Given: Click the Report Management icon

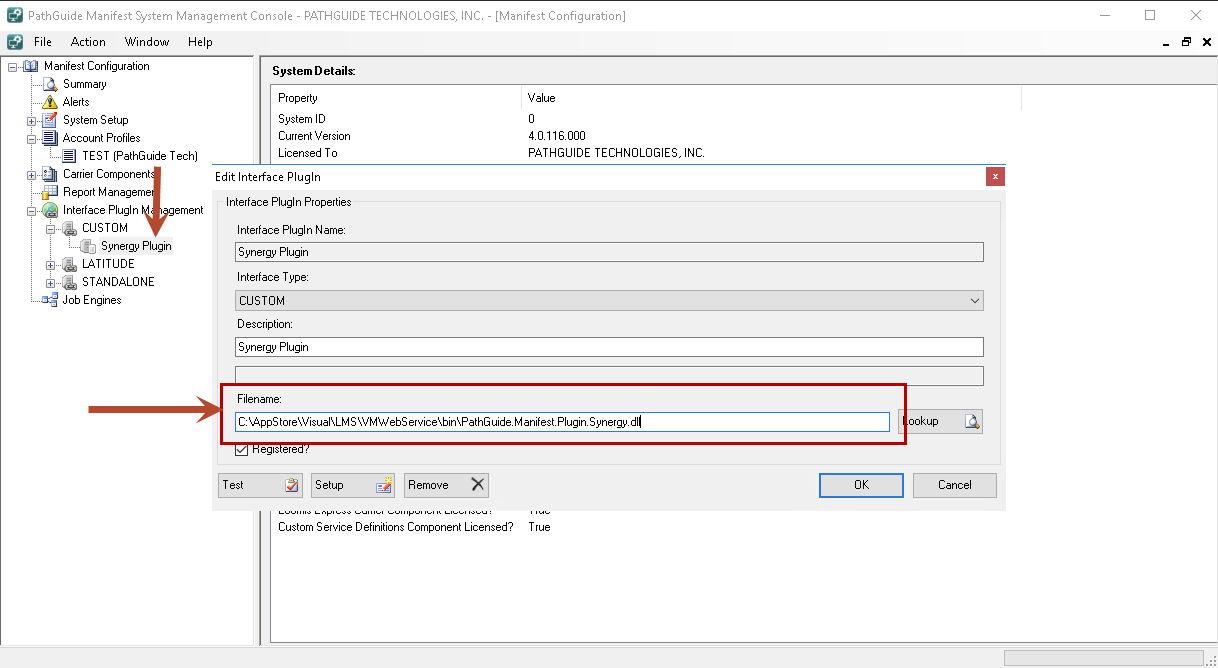Looking at the screenshot, I should tap(51, 192).
